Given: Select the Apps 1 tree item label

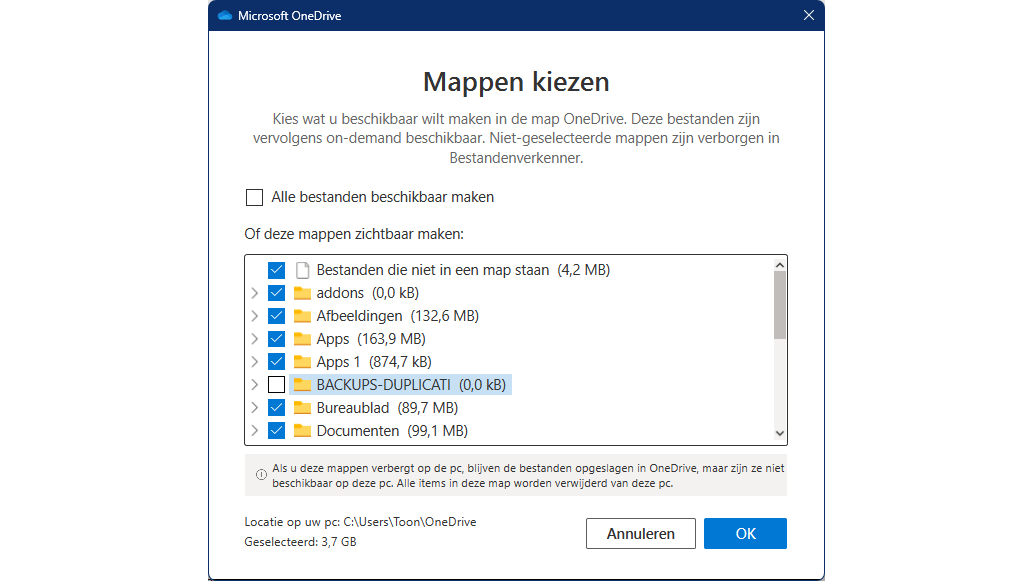Looking at the screenshot, I should [x=339, y=362].
